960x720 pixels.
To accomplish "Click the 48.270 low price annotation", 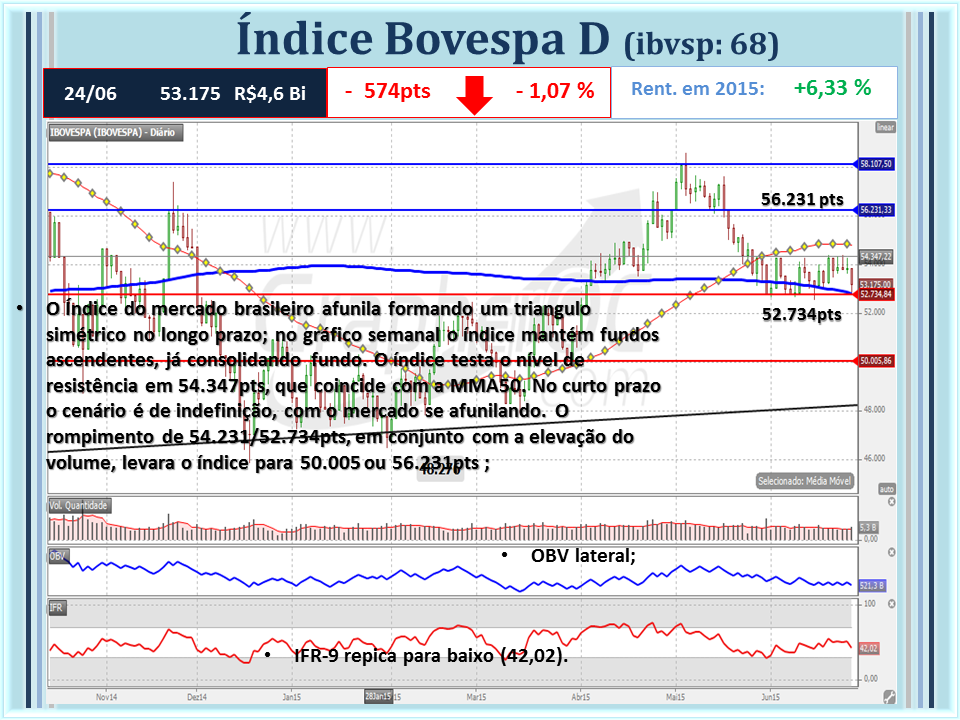I will (x=441, y=470).
